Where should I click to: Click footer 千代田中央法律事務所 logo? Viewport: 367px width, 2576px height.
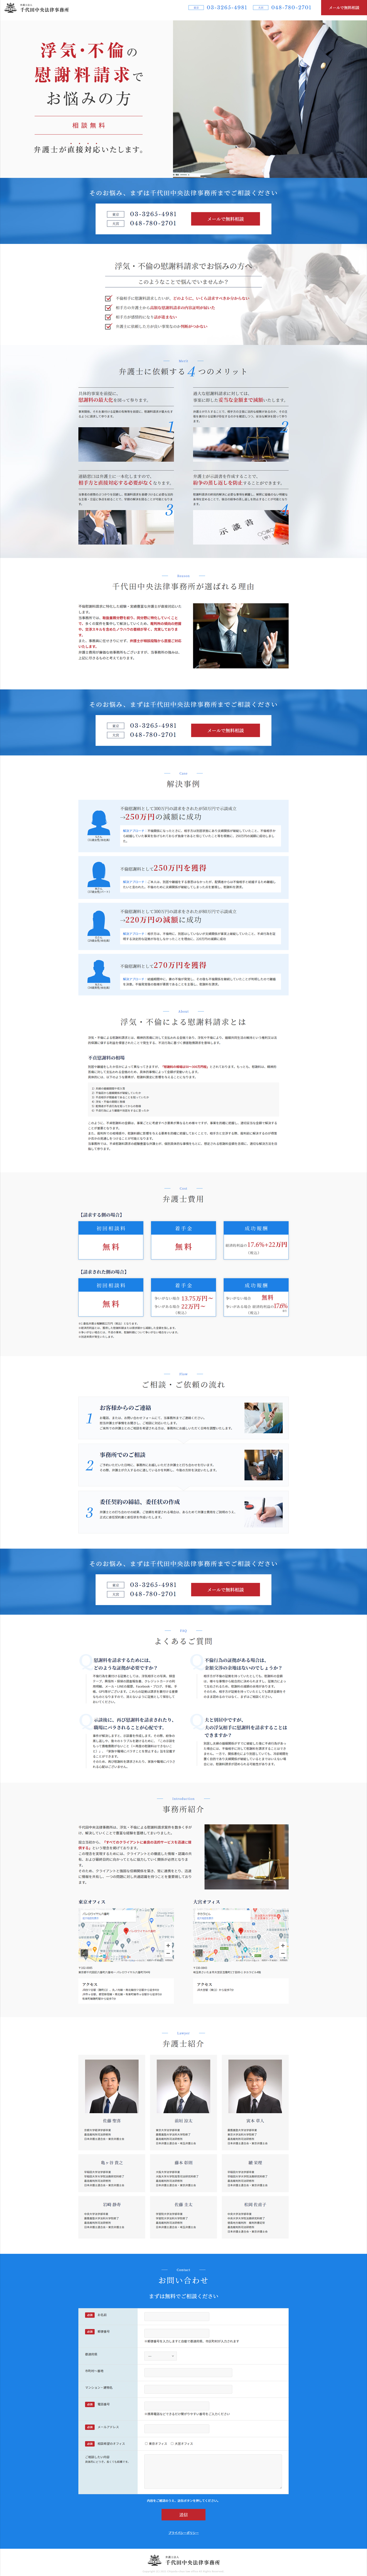point(184,2561)
